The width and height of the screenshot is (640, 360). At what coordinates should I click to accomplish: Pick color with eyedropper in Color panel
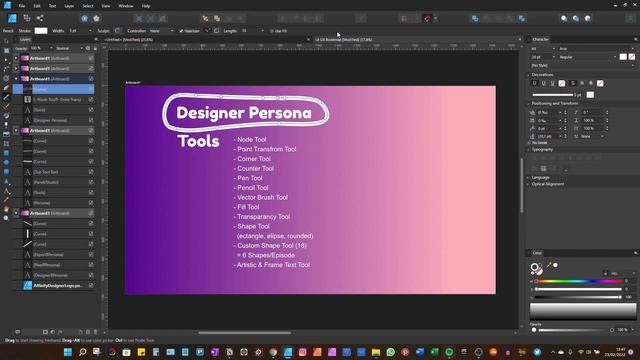click(x=549, y=266)
